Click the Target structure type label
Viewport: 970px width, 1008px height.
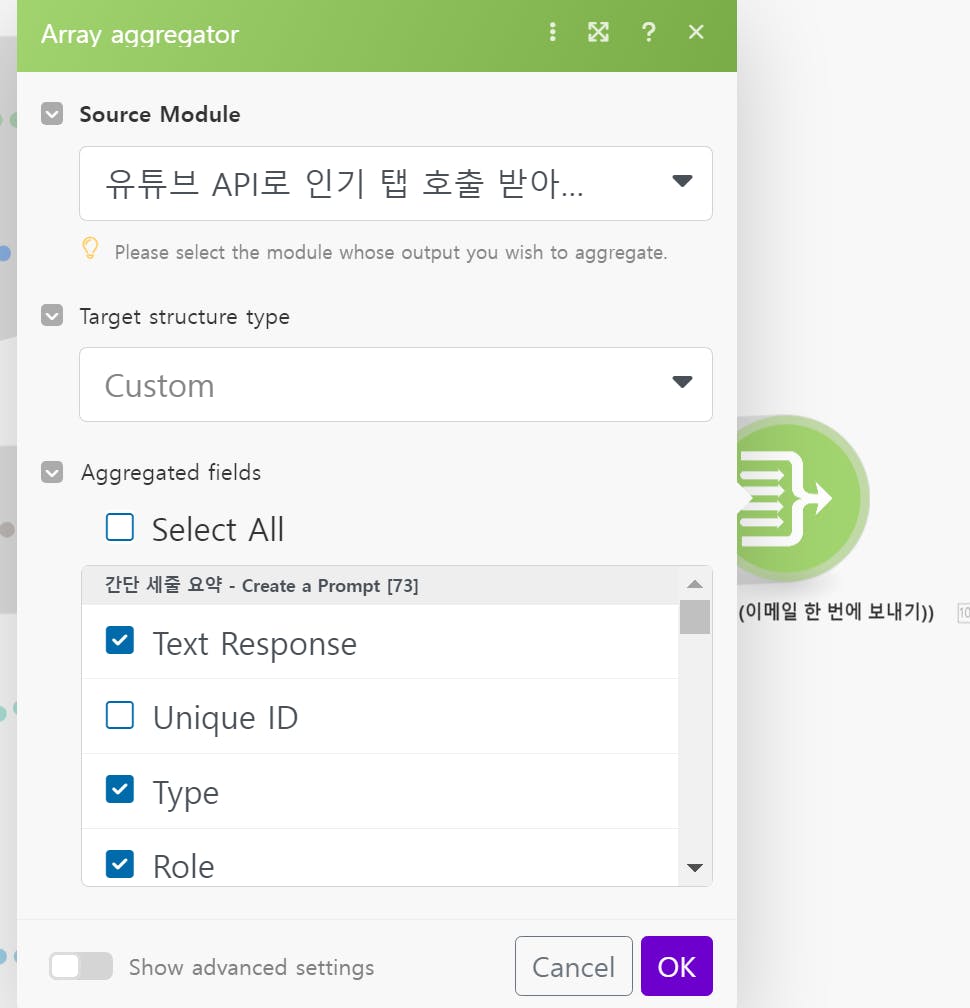pyautogui.click(x=184, y=317)
